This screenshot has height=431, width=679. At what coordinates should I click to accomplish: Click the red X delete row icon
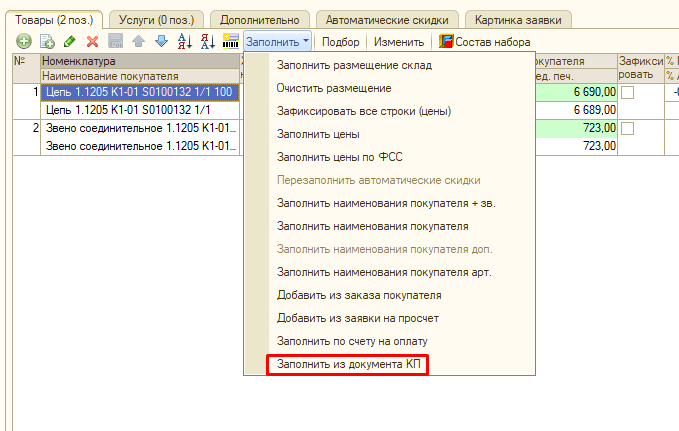[92, 42]
